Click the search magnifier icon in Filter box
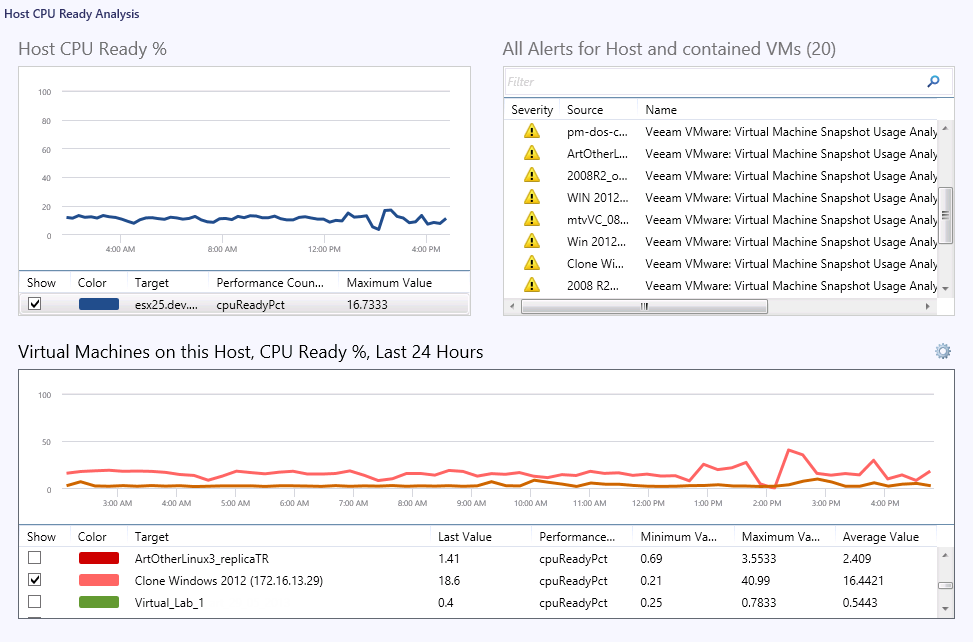Viewport: 973px width, 642px height. [933, 81]
